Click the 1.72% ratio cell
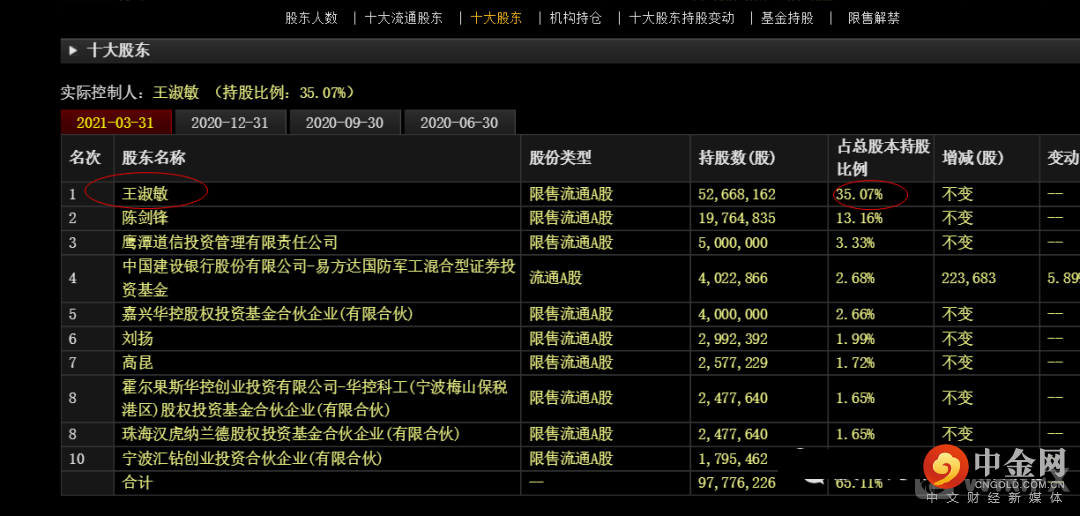The image size is (1080, 516). [x=855, y=362]
